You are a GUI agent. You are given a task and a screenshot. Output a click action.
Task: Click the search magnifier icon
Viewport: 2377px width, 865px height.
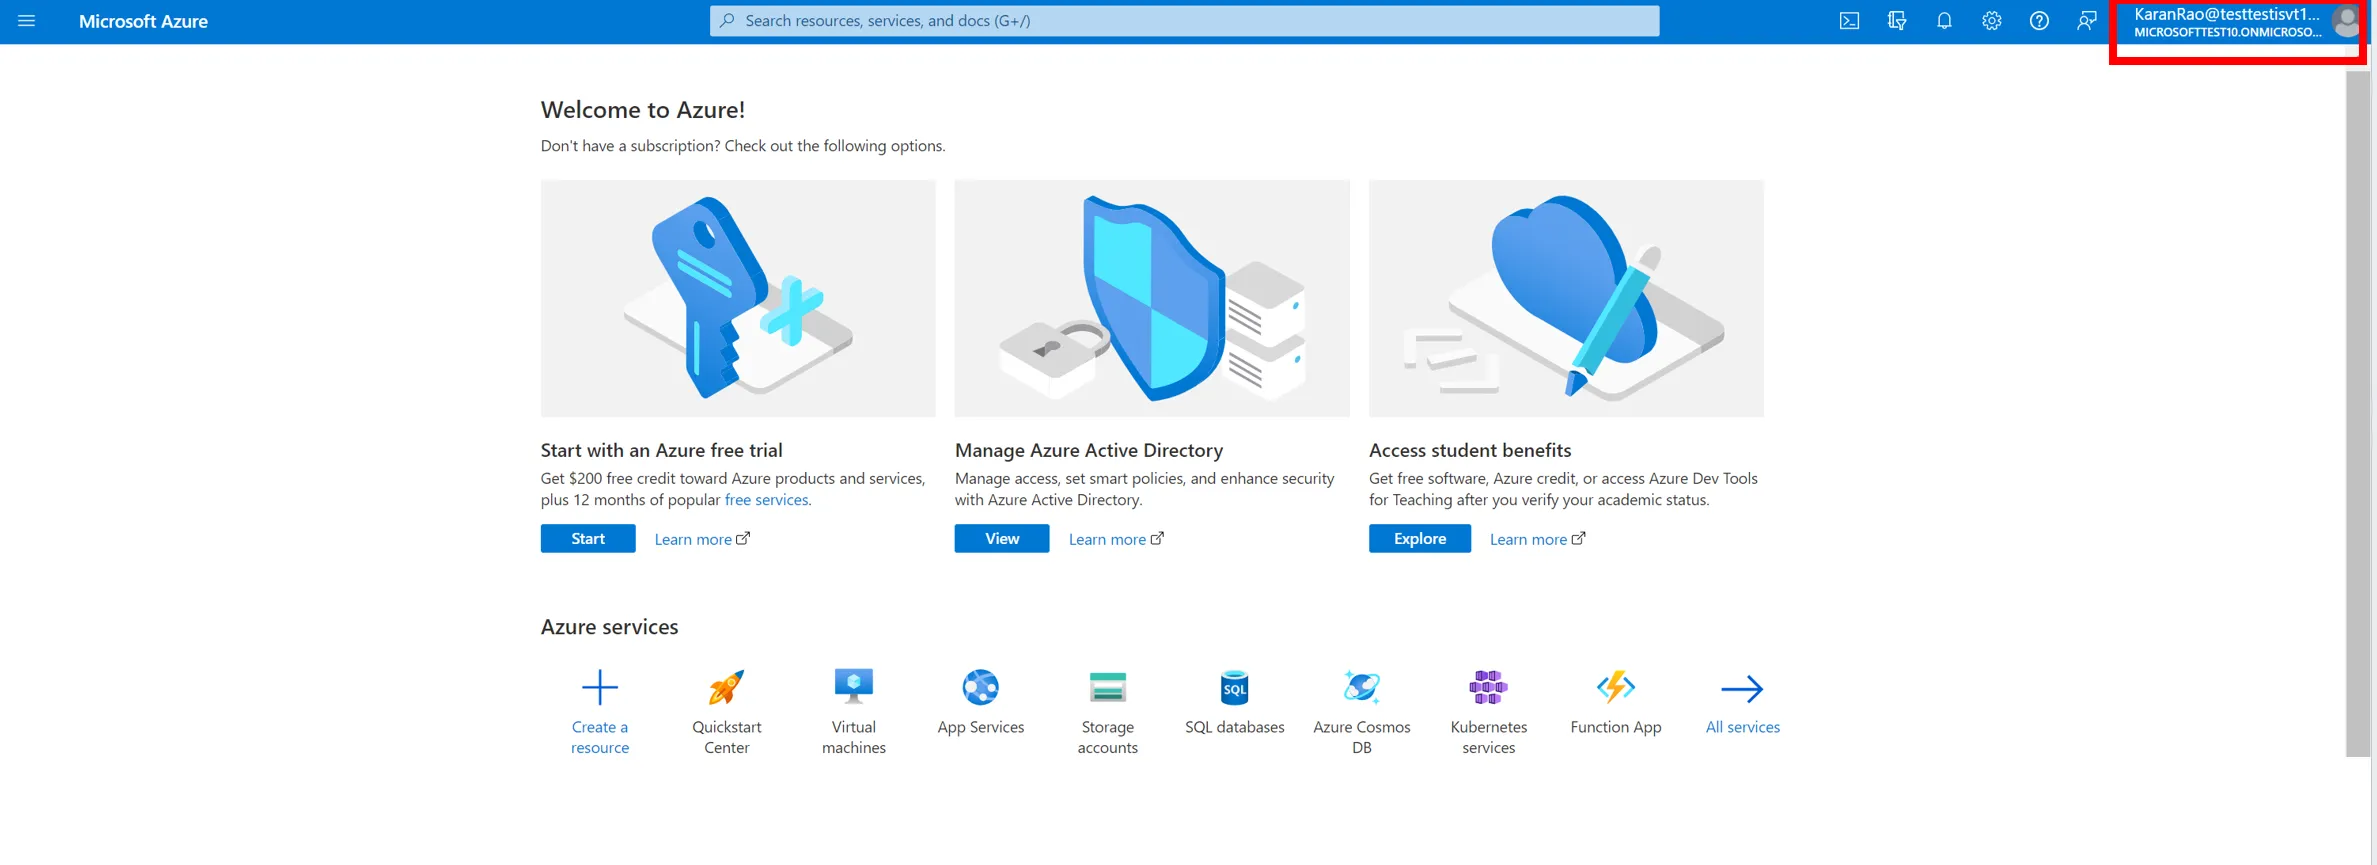[x=727, y=21]
